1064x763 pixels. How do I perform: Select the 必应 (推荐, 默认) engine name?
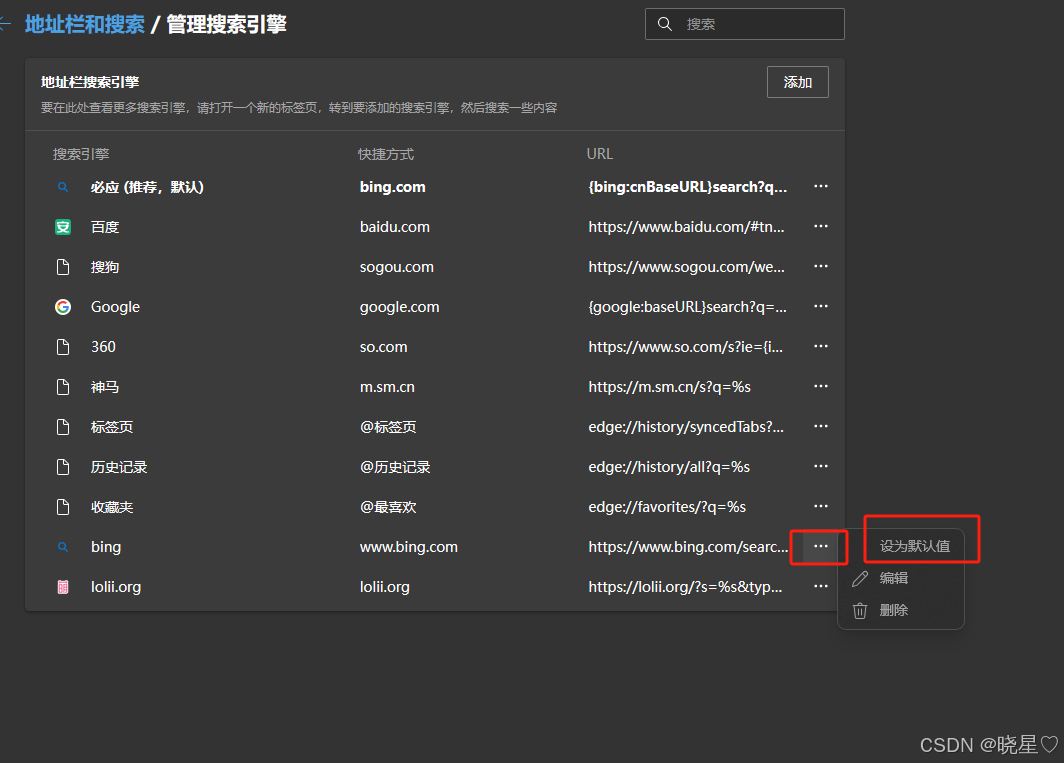tap(147, 187)
